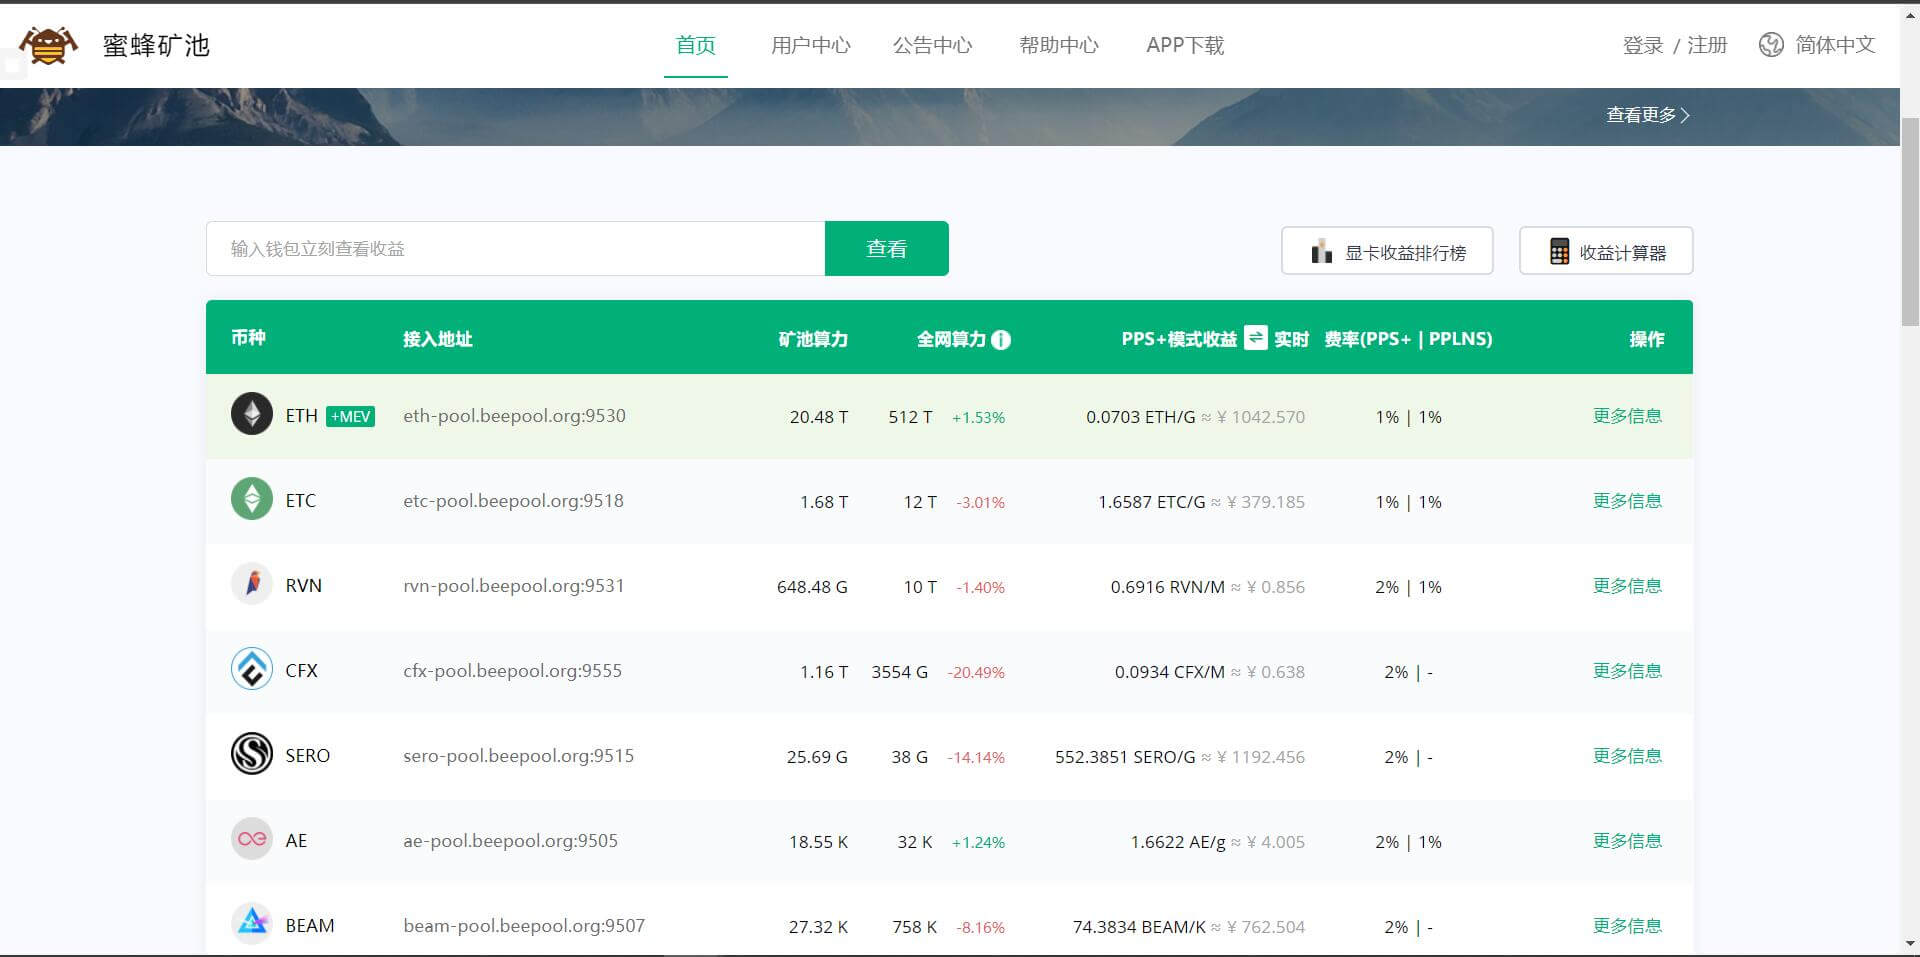
Task: Click the CFX coin icon
Action: pos(252,669)
